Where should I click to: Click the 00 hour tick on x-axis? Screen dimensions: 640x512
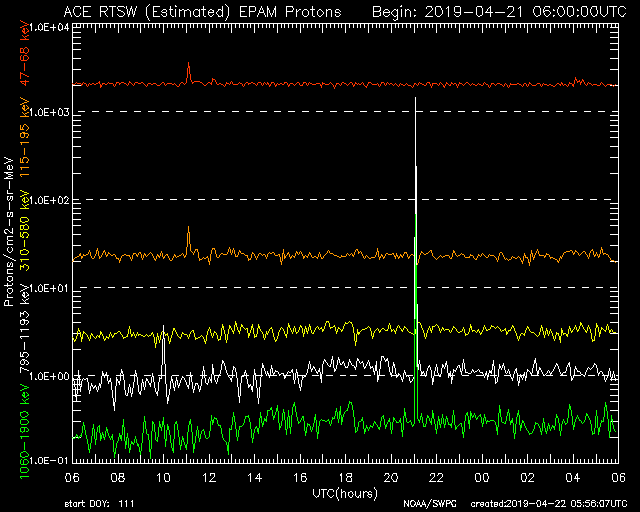481,477
